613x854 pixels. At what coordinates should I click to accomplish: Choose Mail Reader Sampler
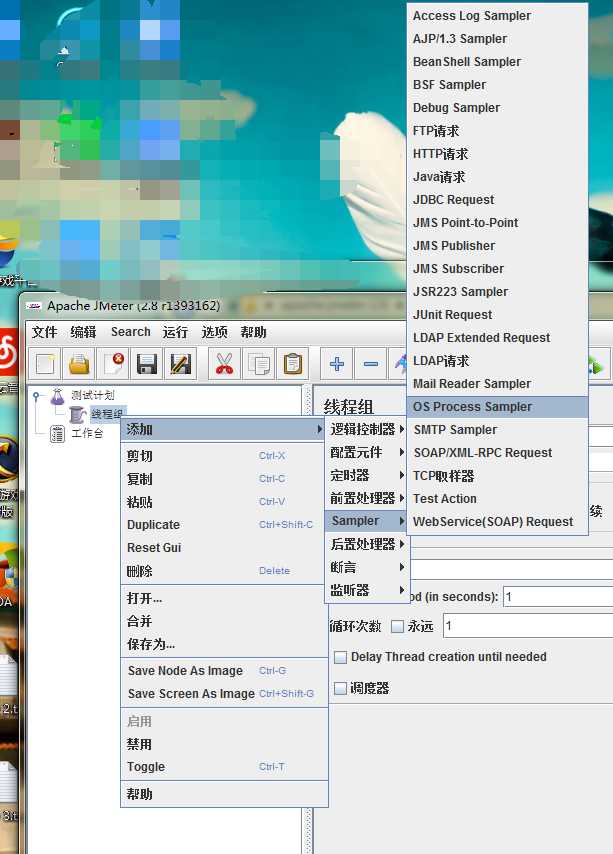(x=497, y=384)
